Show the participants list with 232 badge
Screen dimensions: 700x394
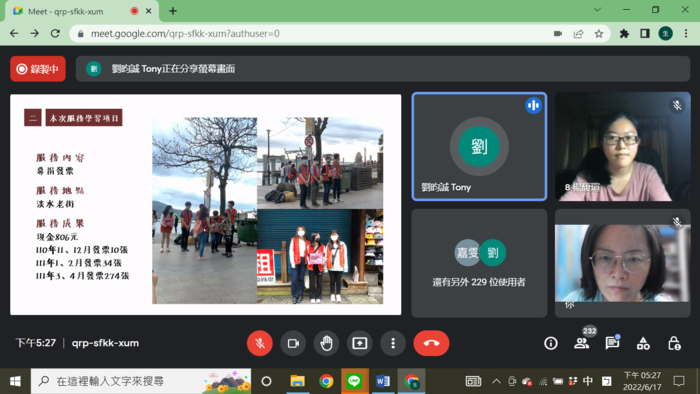coord(582,343)
